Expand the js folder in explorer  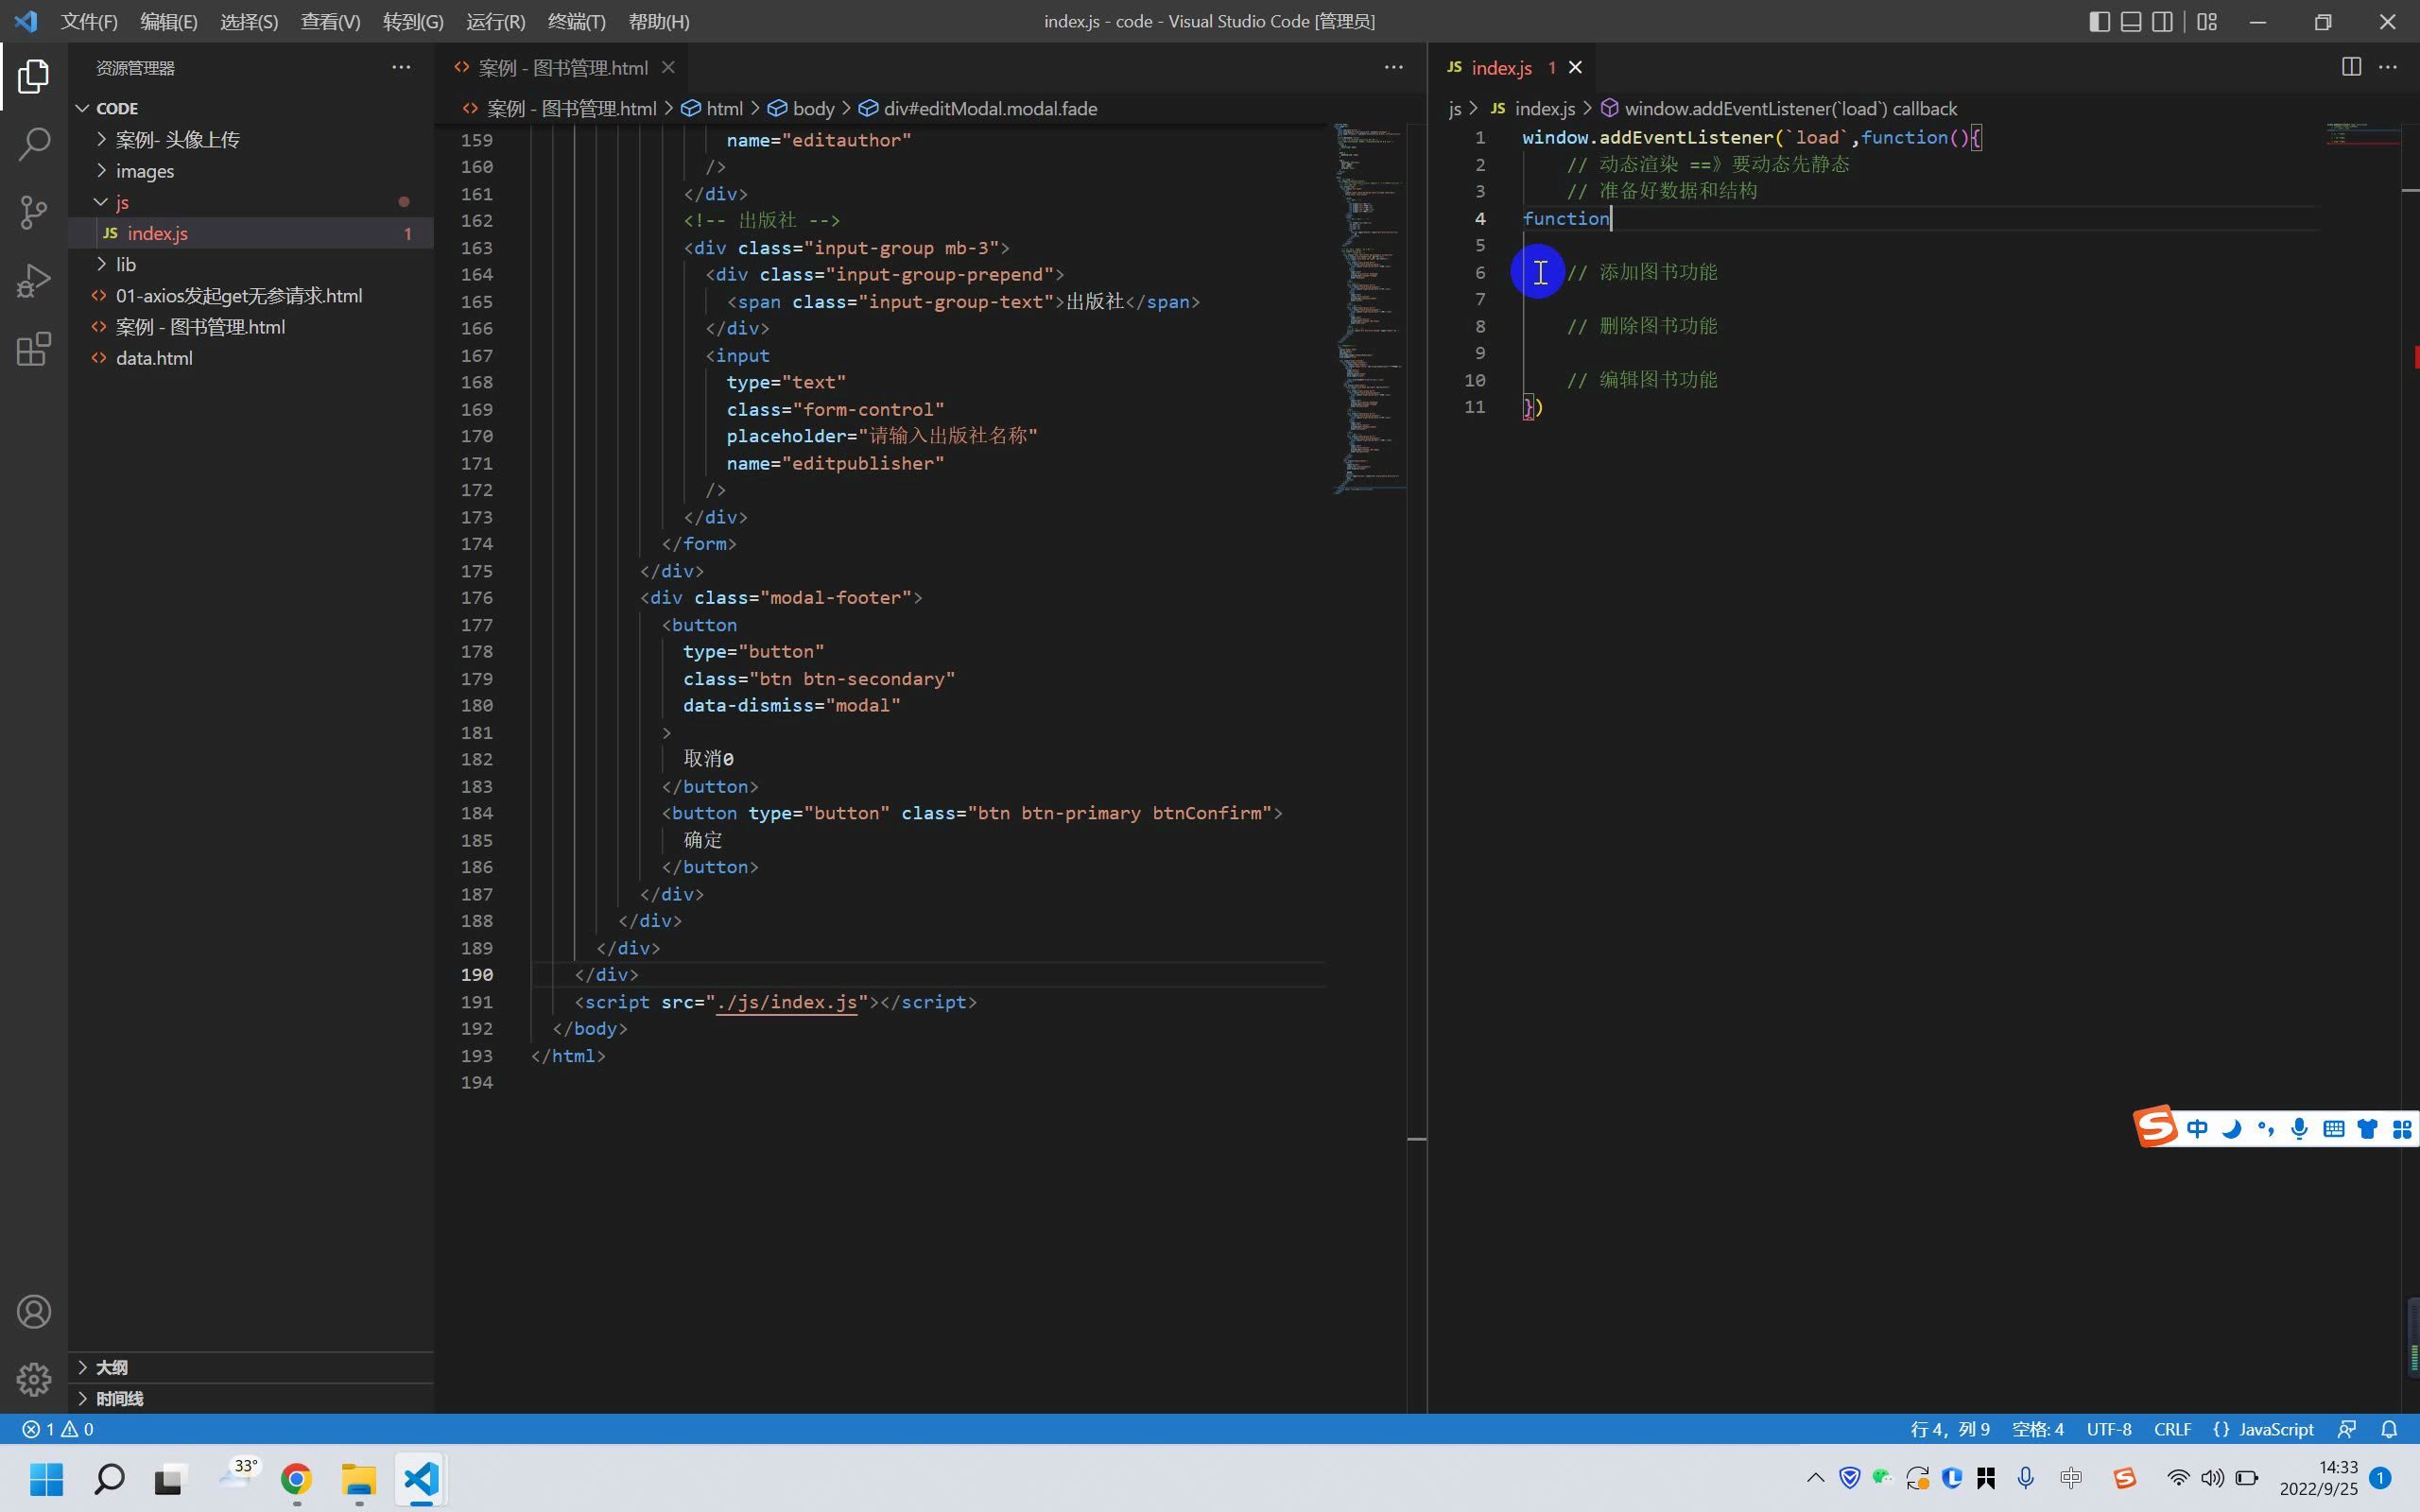tap(101, 200)
